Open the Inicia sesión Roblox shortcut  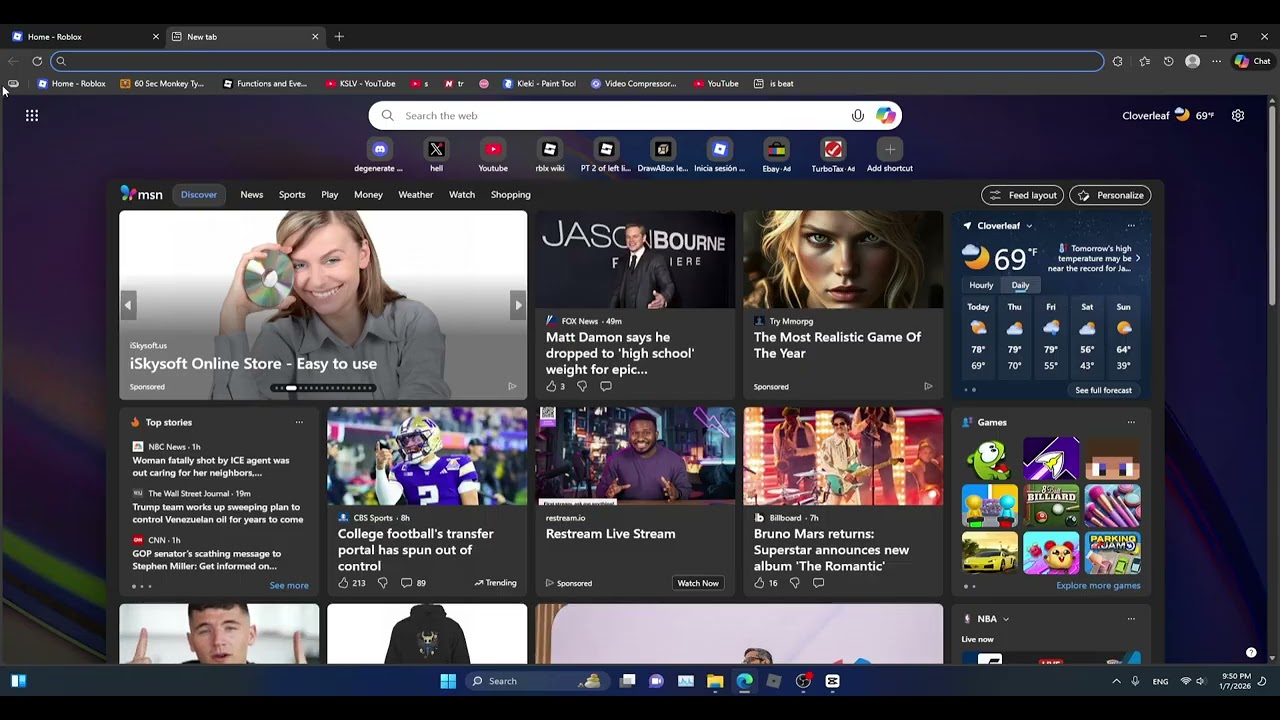click(x=720, y=155)
